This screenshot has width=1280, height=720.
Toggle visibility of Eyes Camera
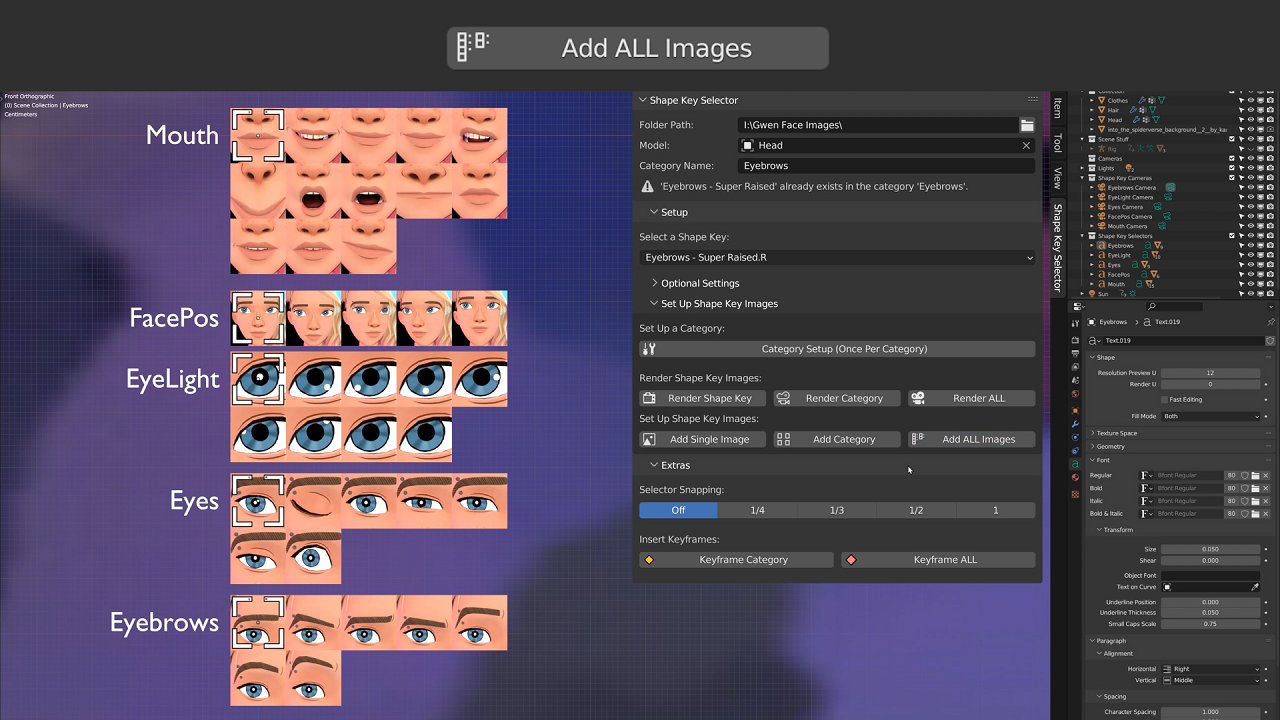tap(1251, 207)
